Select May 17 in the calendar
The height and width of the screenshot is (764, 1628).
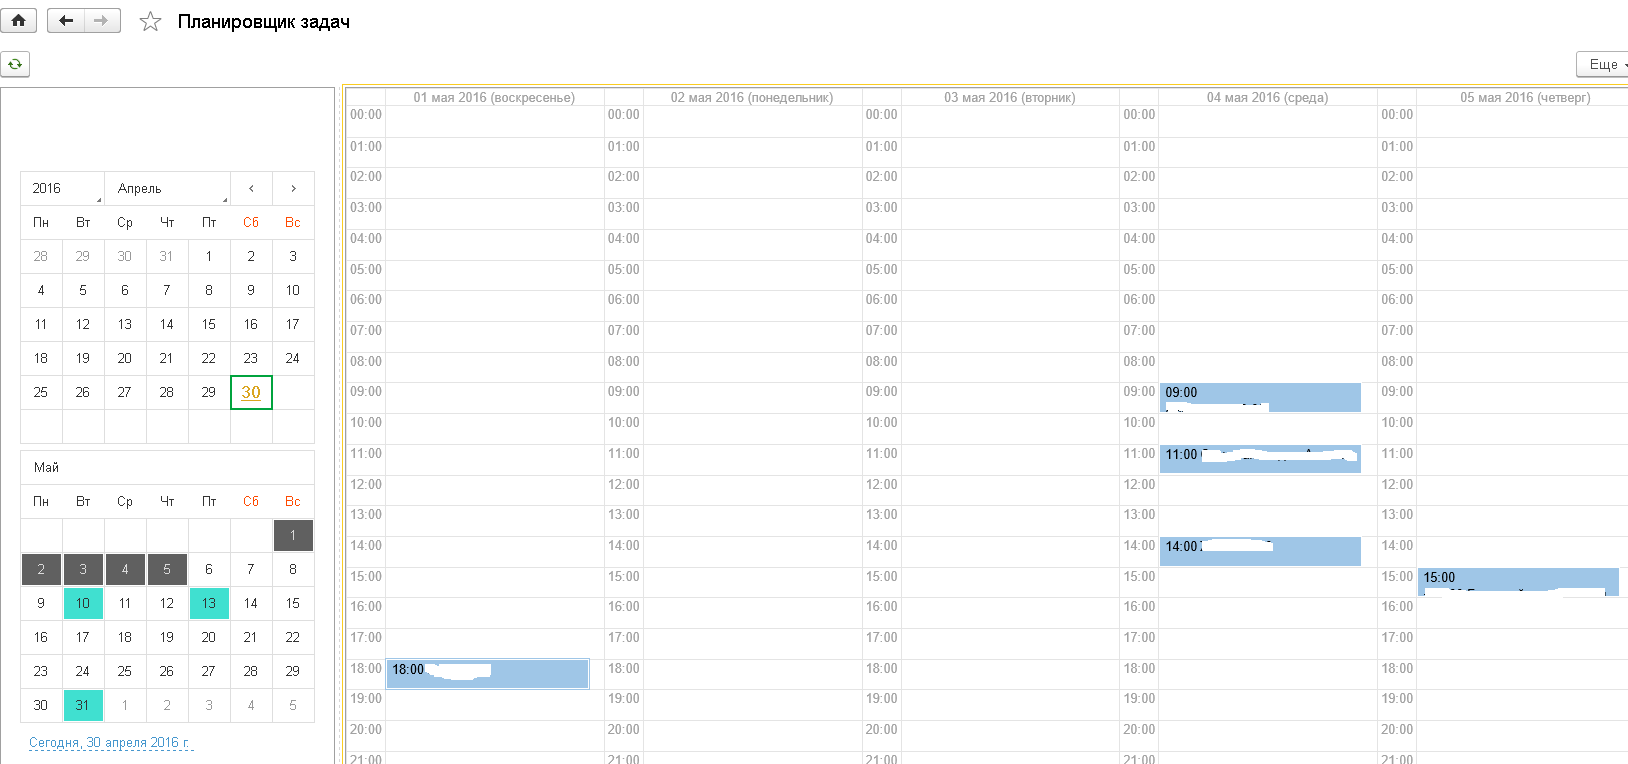(x=83, y=637)
